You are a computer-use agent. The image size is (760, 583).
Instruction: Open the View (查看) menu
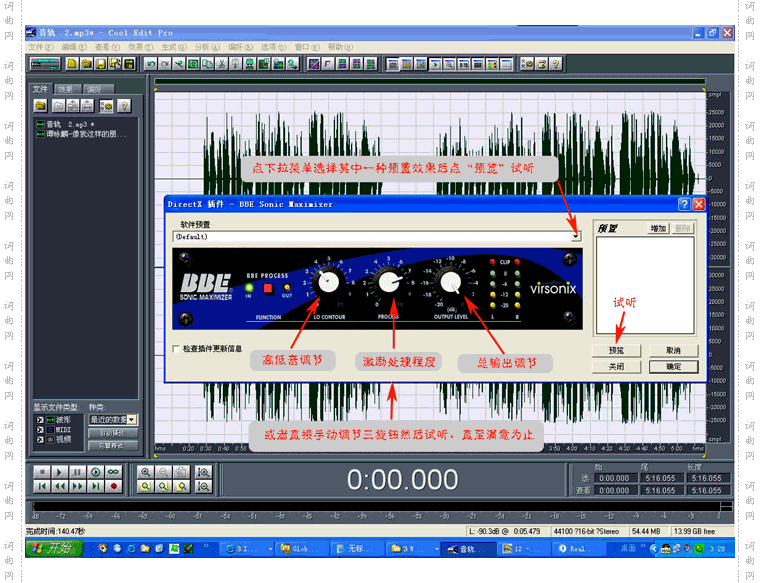click(107, 47)
